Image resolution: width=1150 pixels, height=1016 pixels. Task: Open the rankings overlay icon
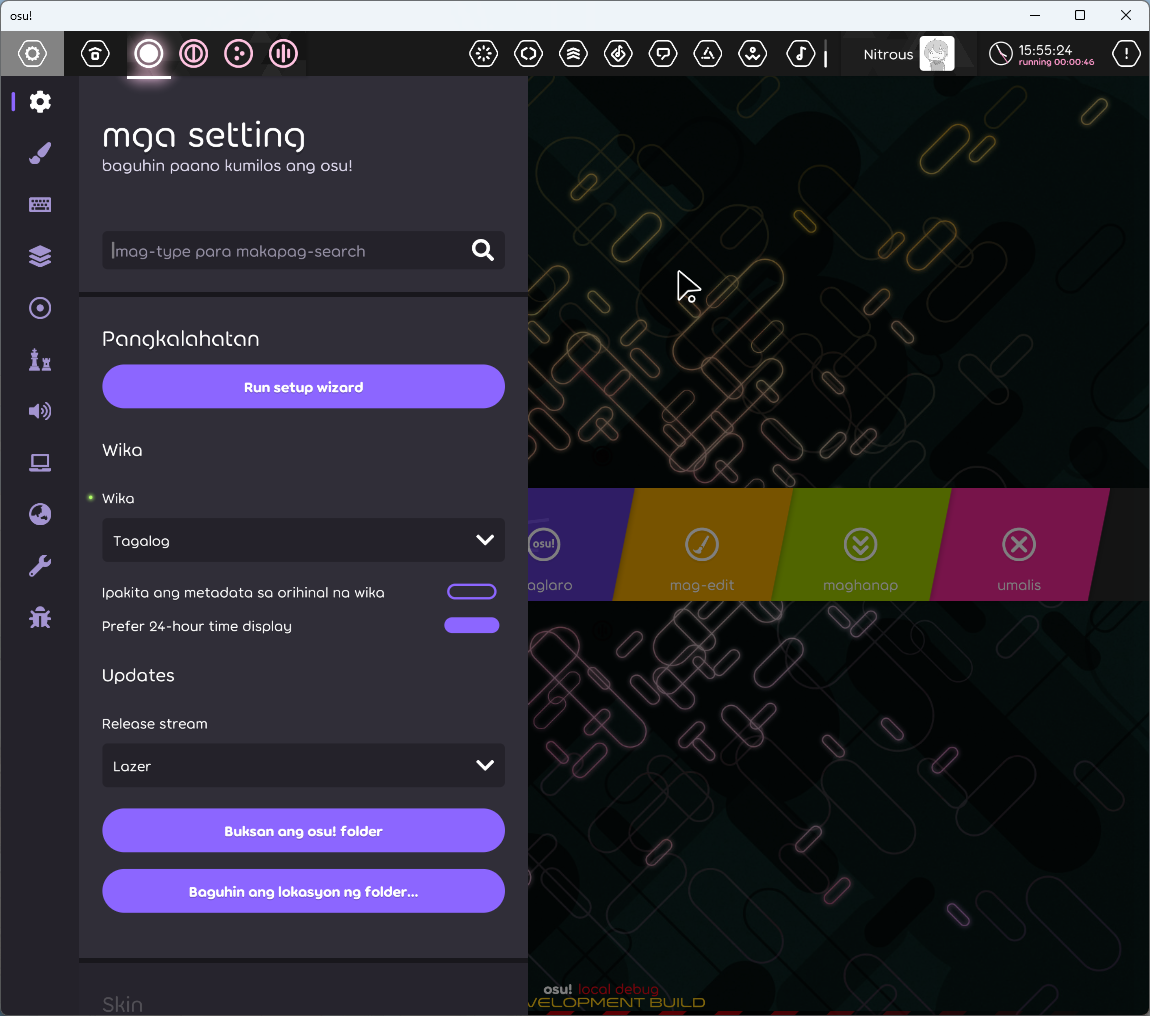point(574,54)
